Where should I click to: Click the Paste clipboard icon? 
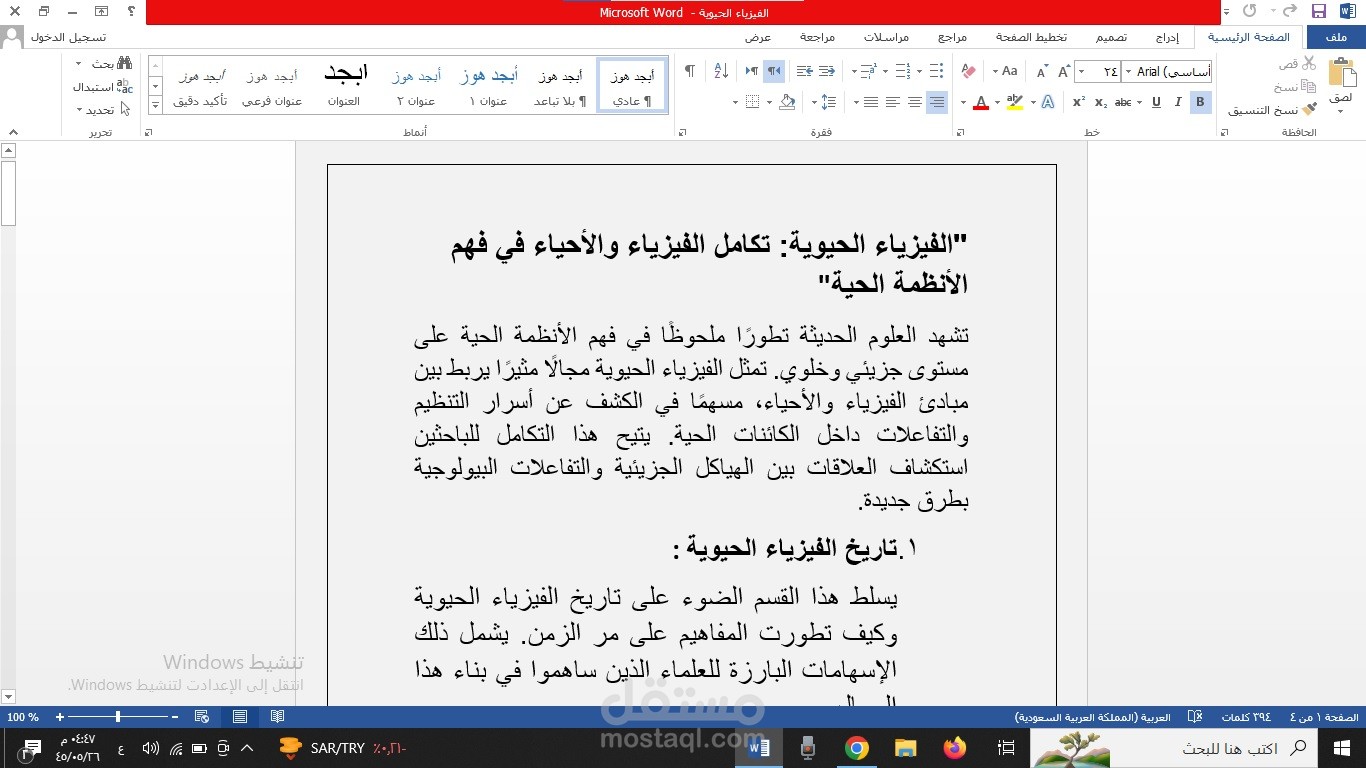[1341, 73]
